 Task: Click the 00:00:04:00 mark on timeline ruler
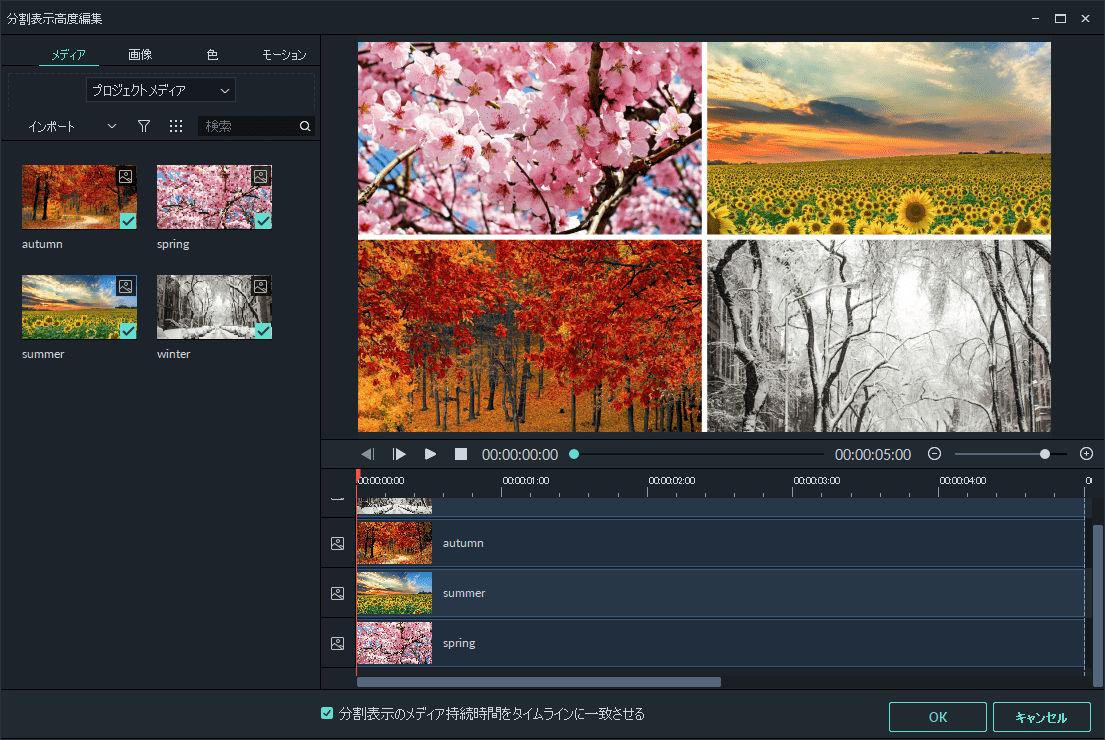point(963,481)
